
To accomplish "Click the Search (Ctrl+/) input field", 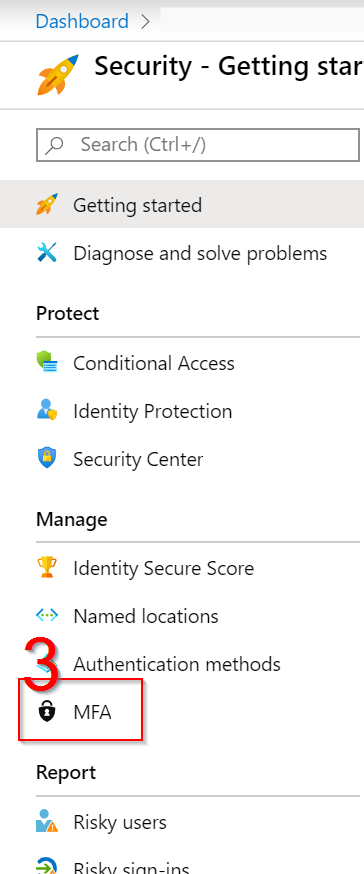I will (x=198, y=145).
